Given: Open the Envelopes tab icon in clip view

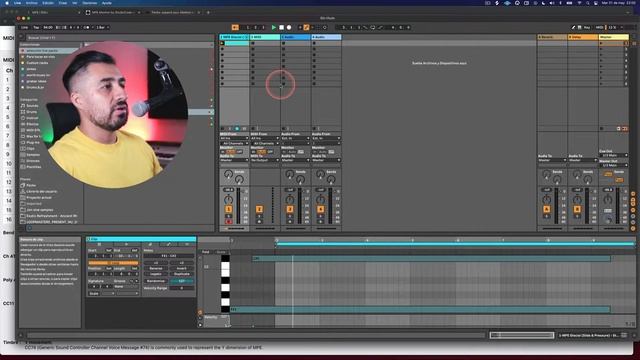Looking at the screenshot, I should (x=169, y=244).
